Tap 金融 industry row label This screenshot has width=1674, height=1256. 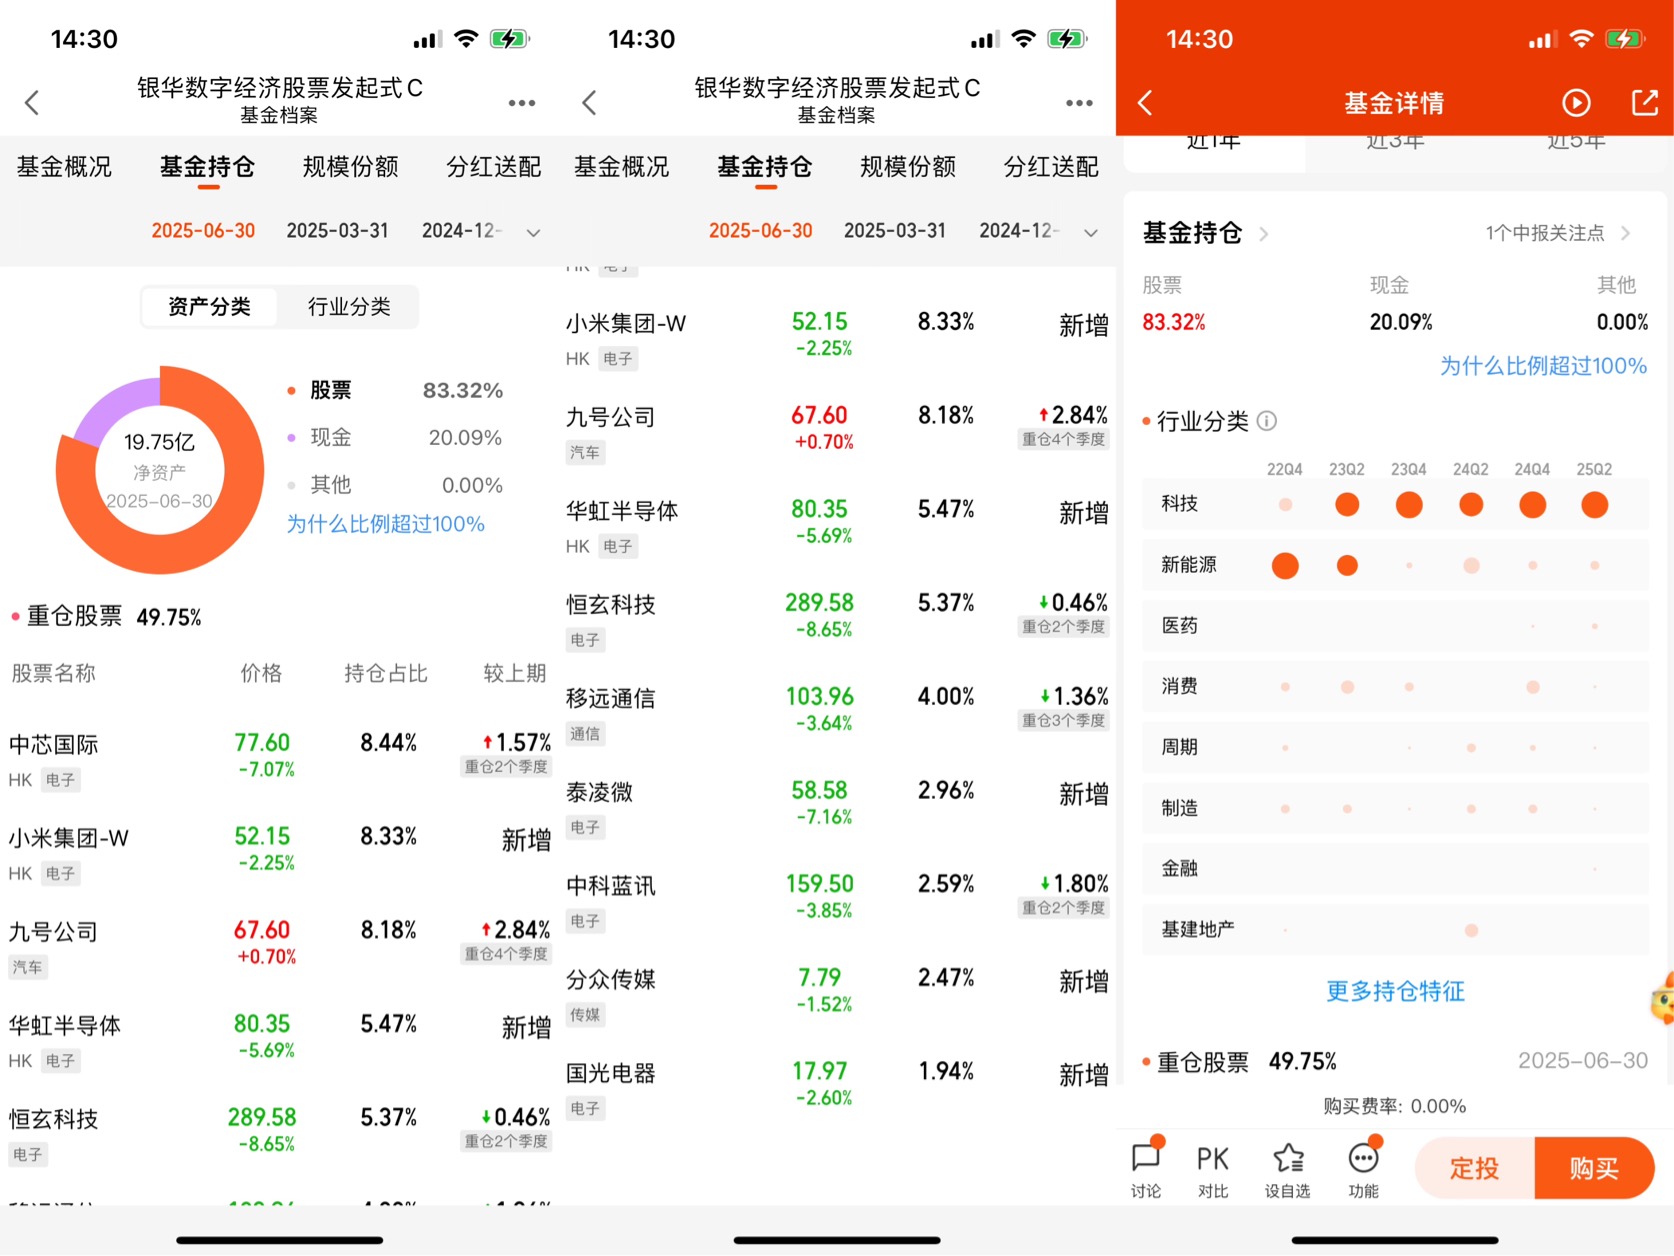(x=1180, y=868)
